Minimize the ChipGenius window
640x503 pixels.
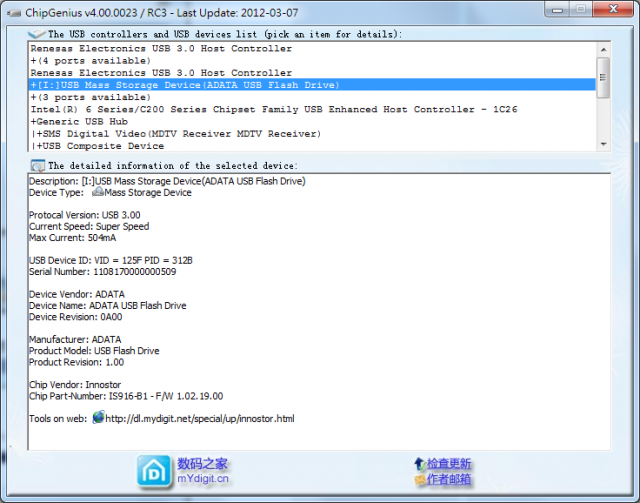[x=558, y=10]
